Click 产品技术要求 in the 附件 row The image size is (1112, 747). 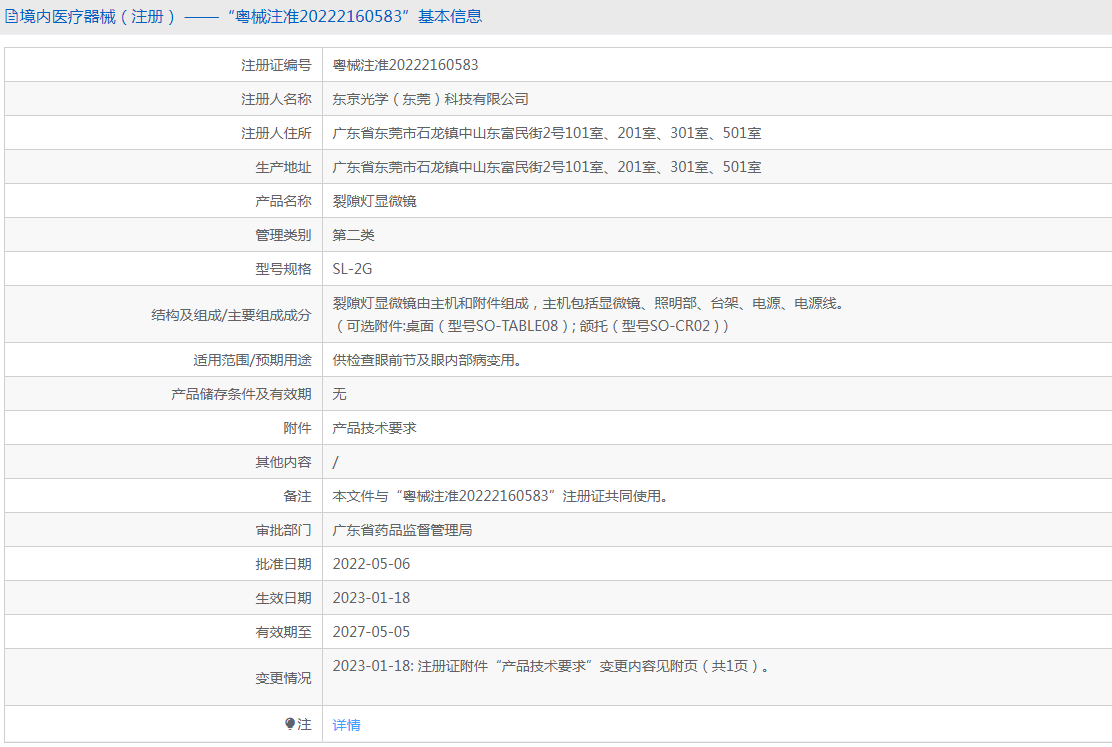374,428
